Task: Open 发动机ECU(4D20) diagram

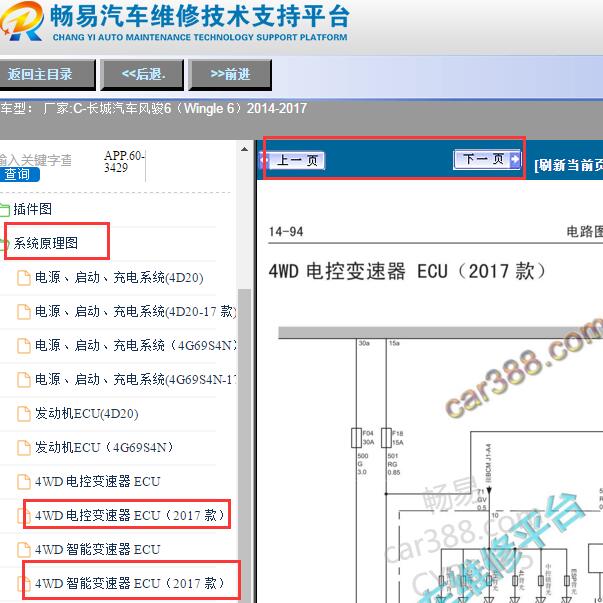Action: [87, 413]
